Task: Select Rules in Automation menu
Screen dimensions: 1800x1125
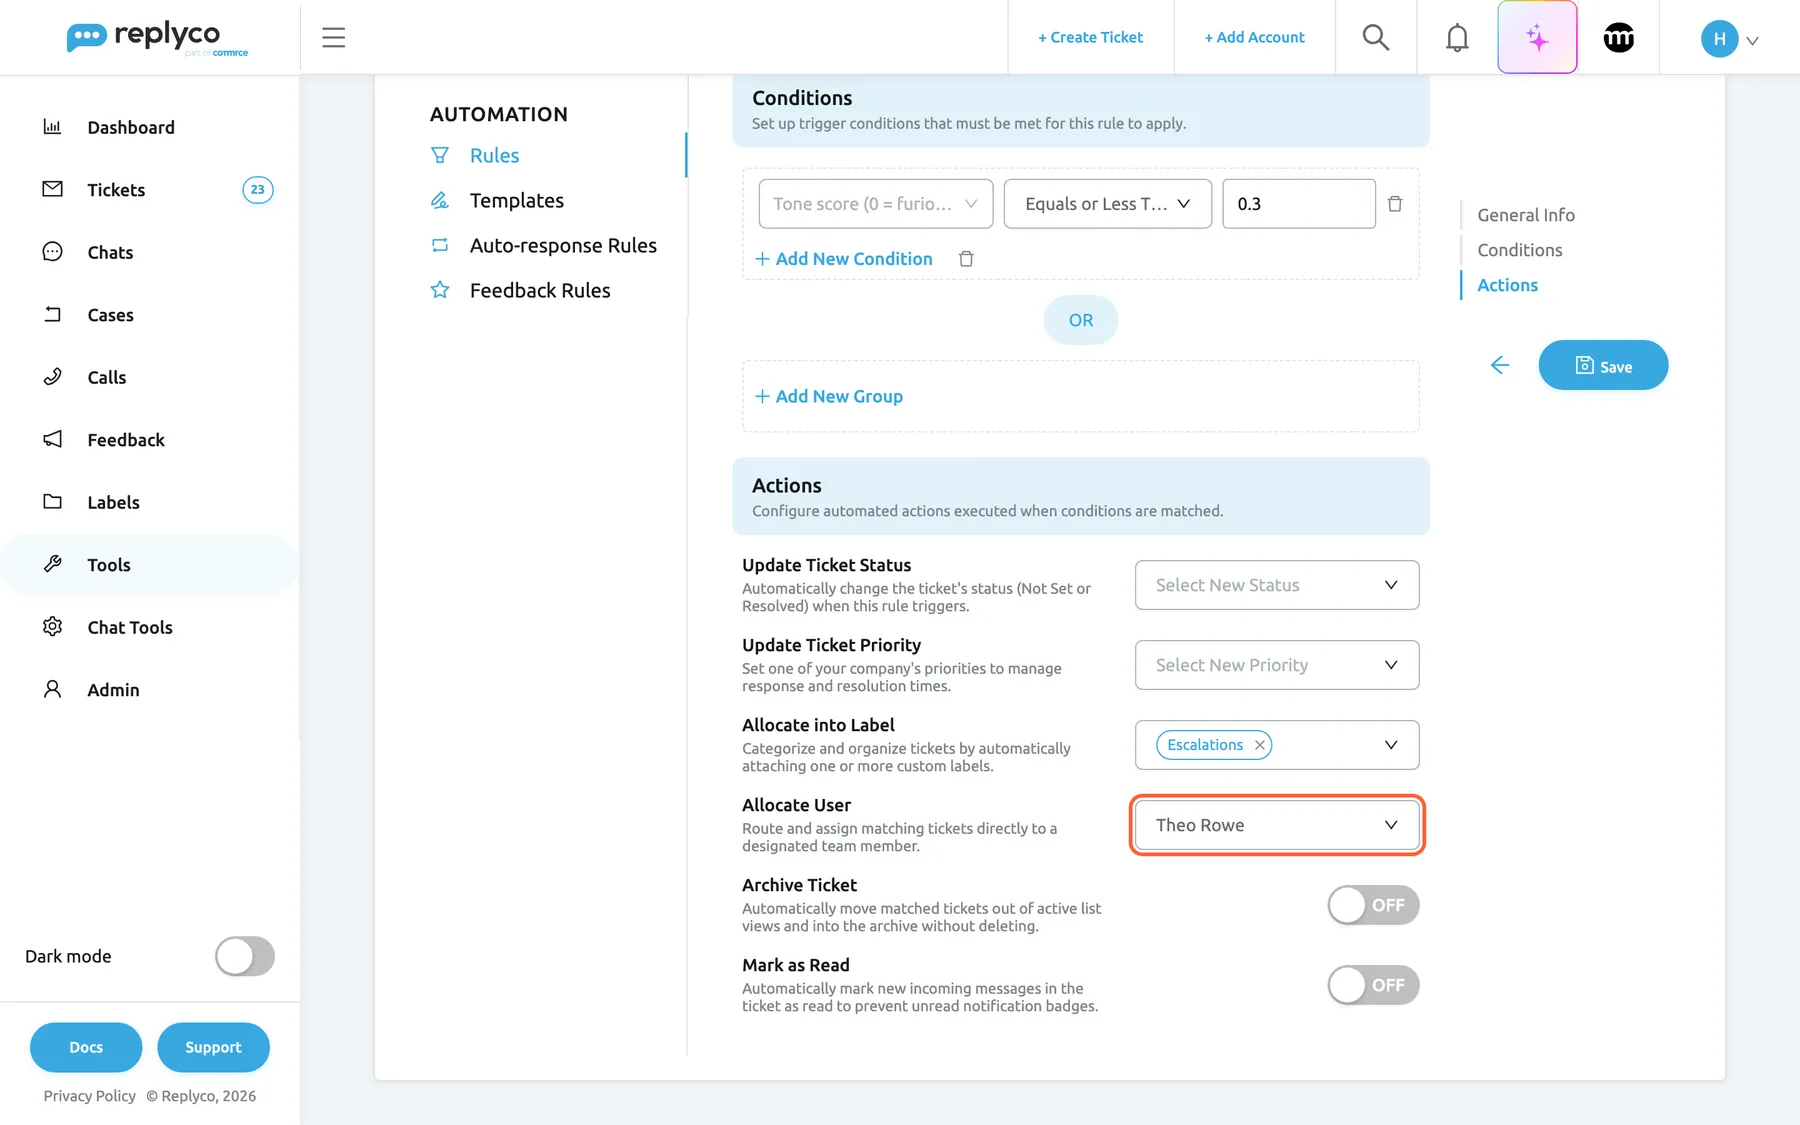Action: (x=494, y=155)
